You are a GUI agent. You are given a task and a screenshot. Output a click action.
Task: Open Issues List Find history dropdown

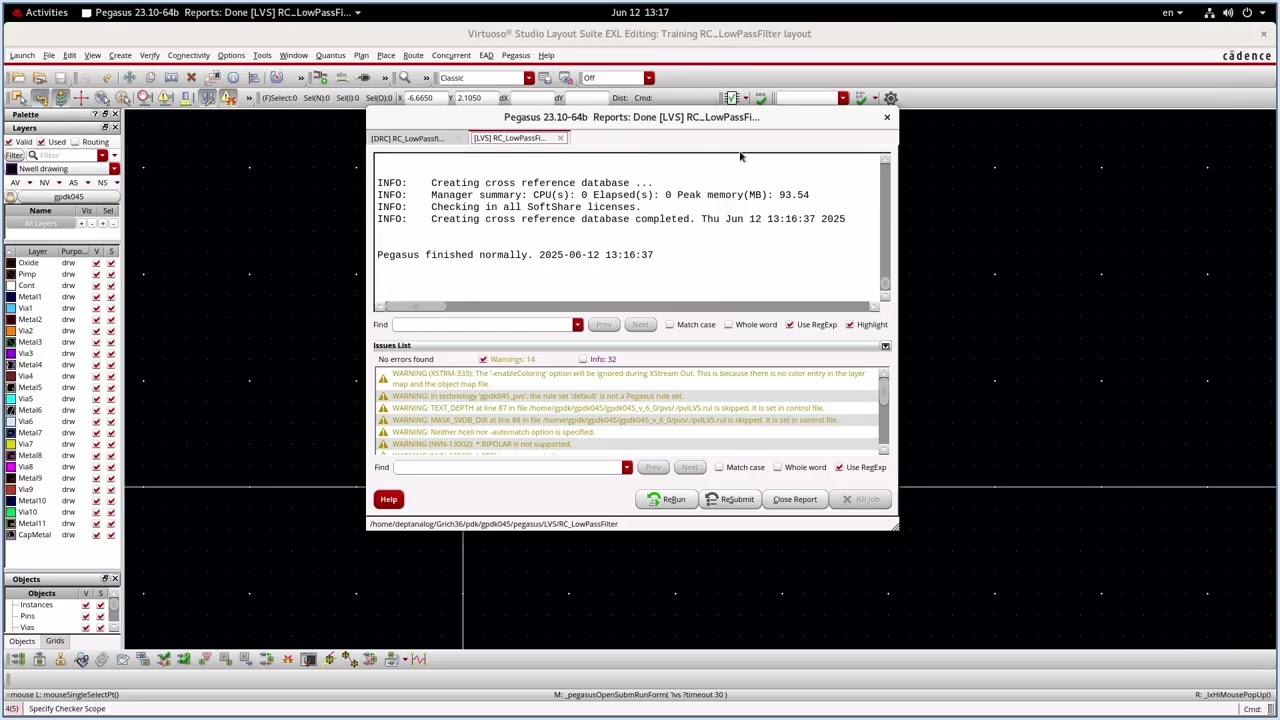(627, 468)
